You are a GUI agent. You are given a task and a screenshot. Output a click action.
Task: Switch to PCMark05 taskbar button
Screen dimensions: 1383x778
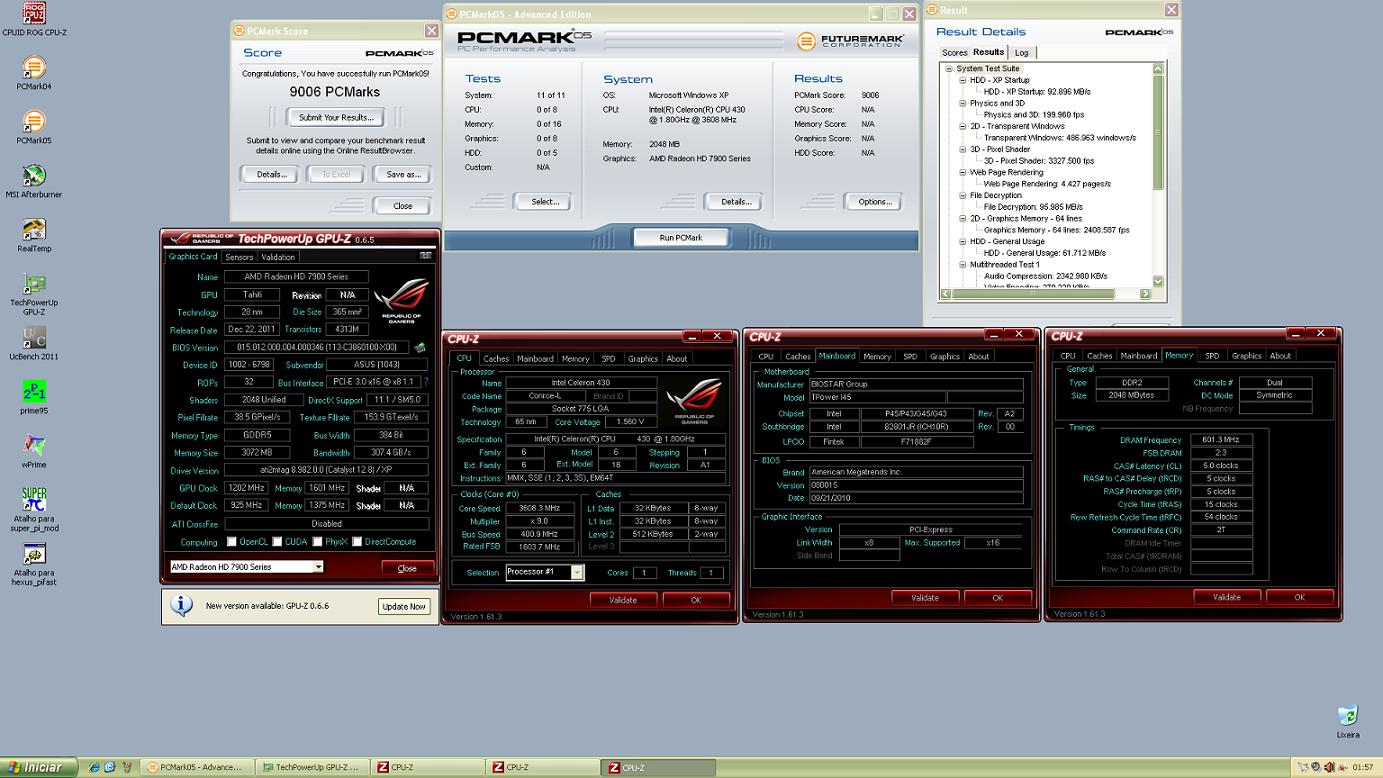coord(198,767)
